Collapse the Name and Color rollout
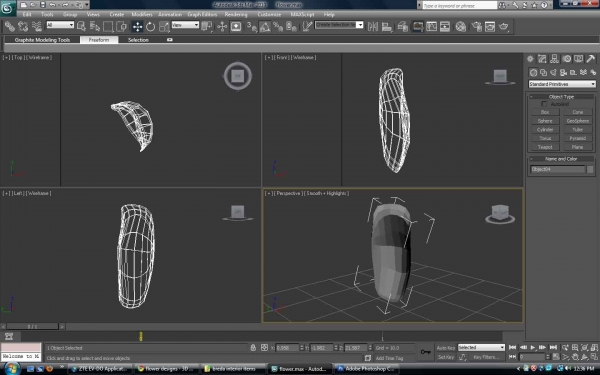The height and width of the screenshot is (375, 600). (561, 159)
